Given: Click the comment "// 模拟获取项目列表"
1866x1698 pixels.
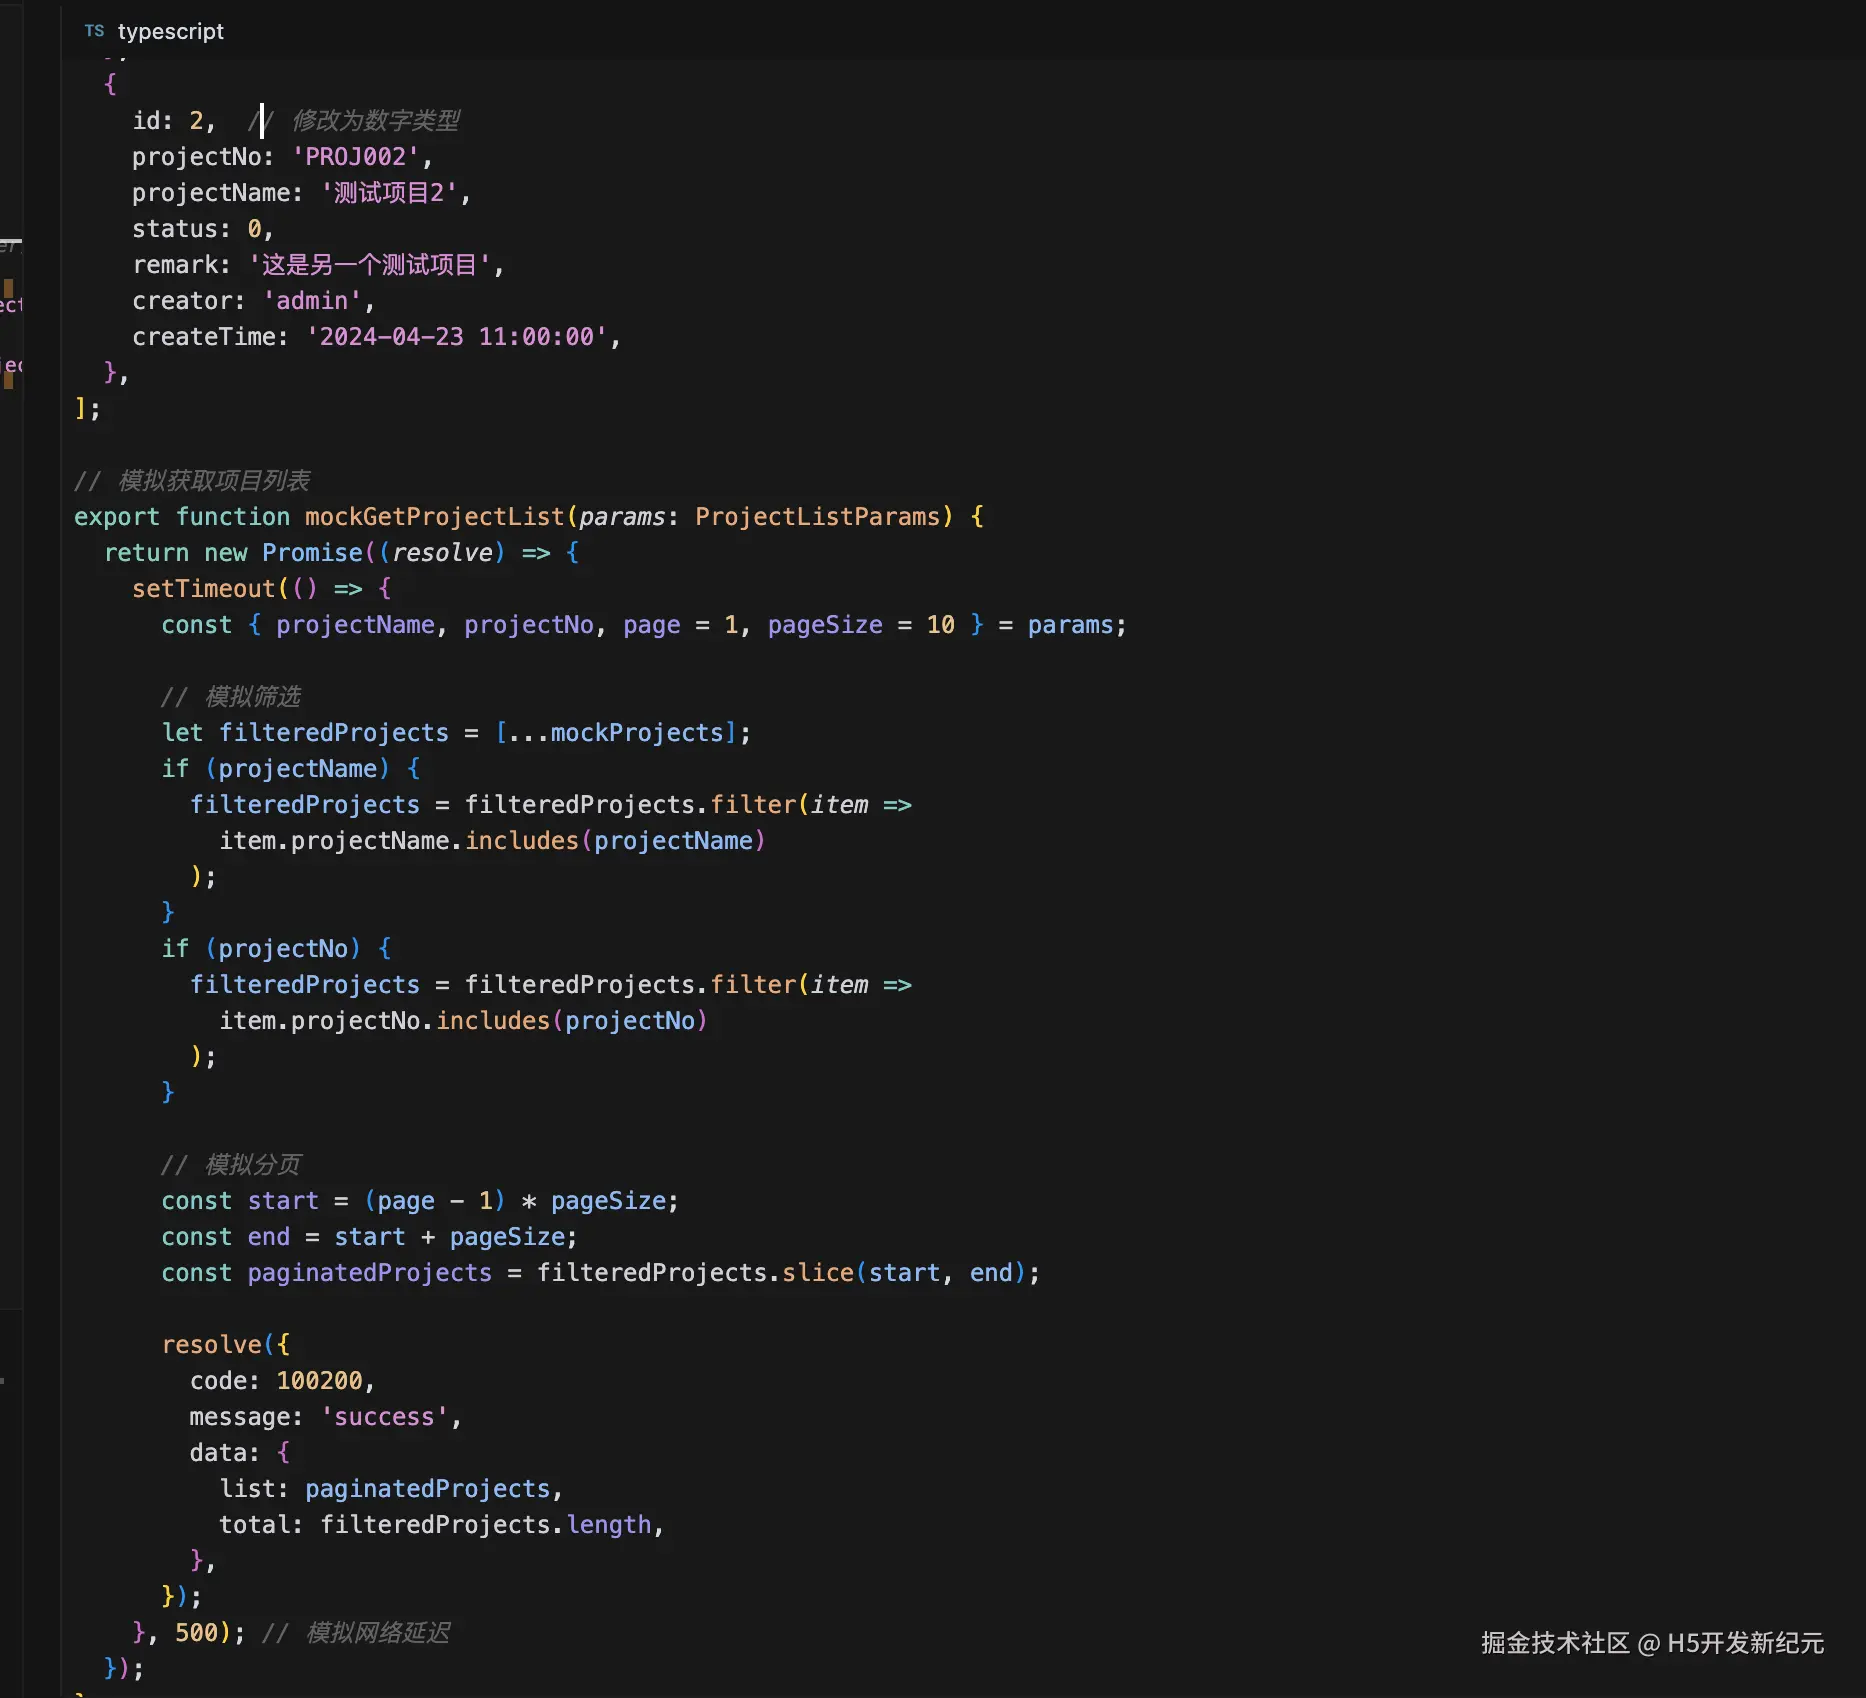Looking at the screenshot, I should click(192, 481).
